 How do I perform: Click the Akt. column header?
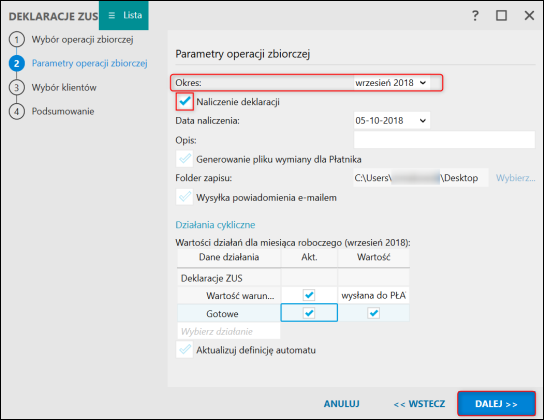click(x=309, y=257)
